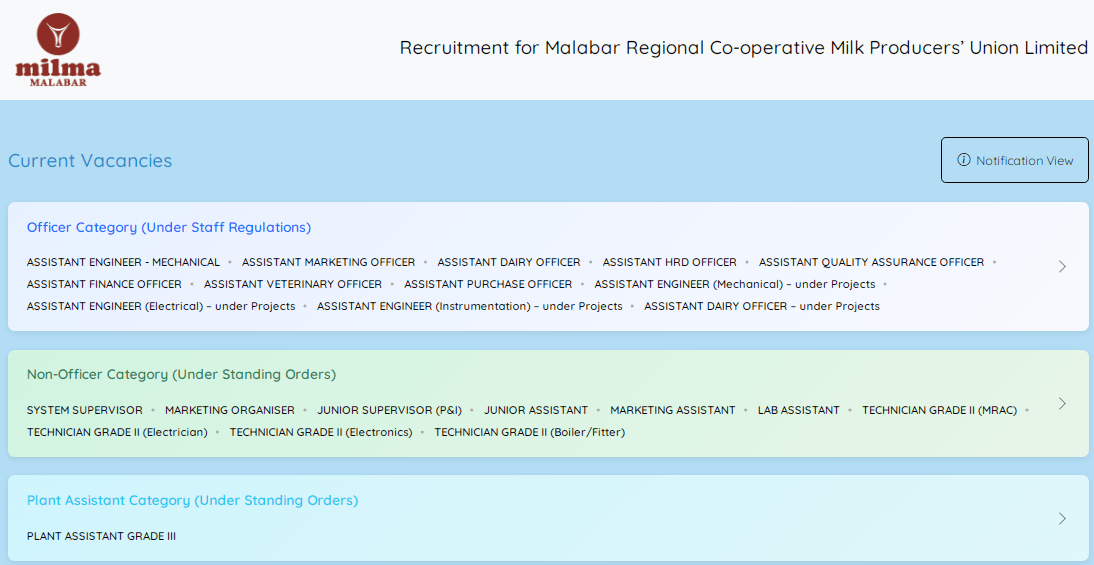This screenshot has width=1094, height=565.
Task: Select ASSISTANT MARKETING OFFICER vacancy text
Action: pos(329,262)
